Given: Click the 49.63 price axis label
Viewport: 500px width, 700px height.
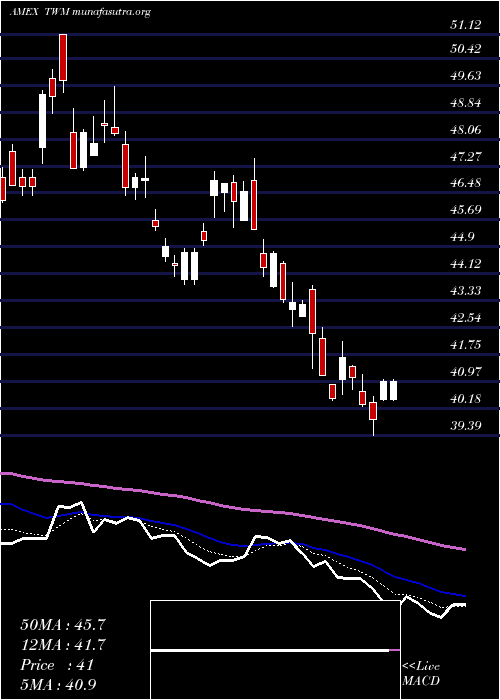Looking at the screenshot, I should click(x=466, y=76).
